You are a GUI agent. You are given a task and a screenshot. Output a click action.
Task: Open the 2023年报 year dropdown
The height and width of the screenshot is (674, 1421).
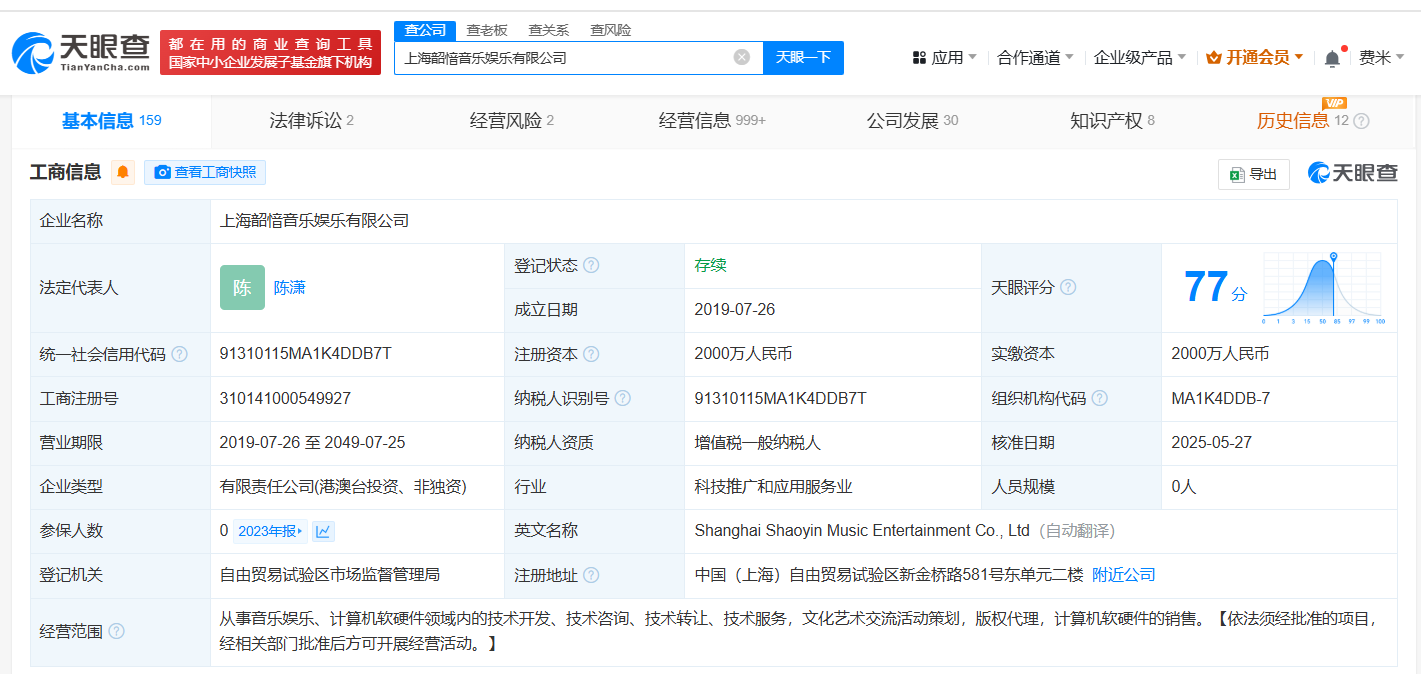pos(270,531)
